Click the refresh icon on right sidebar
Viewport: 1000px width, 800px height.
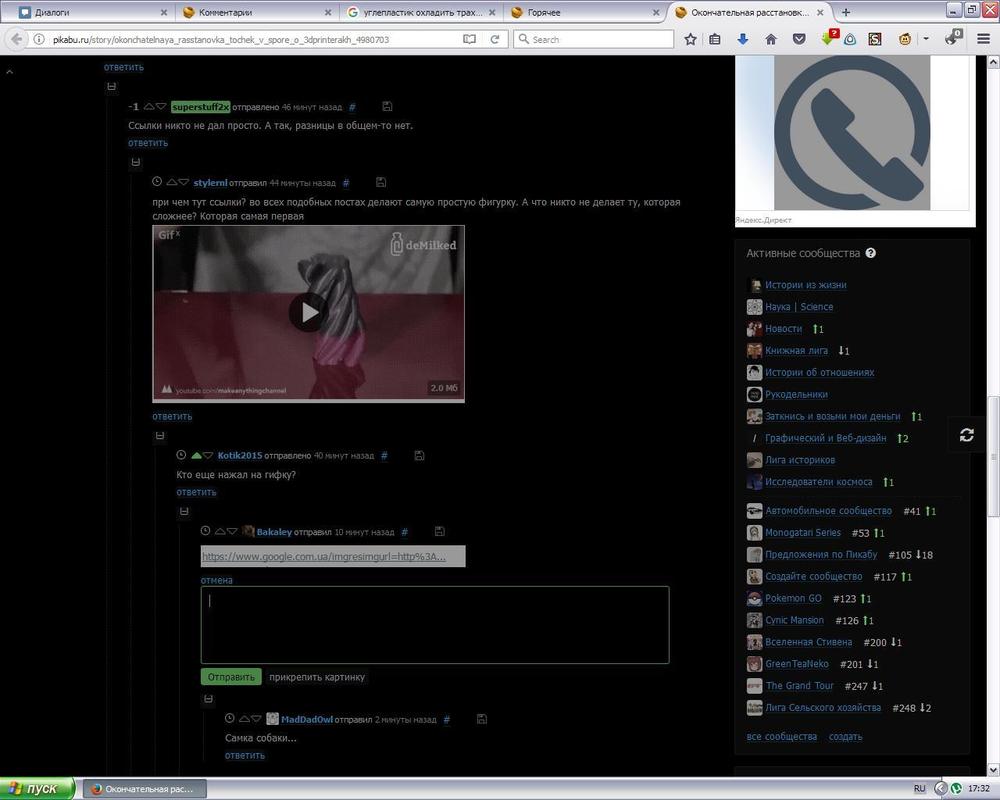point(966,435)
